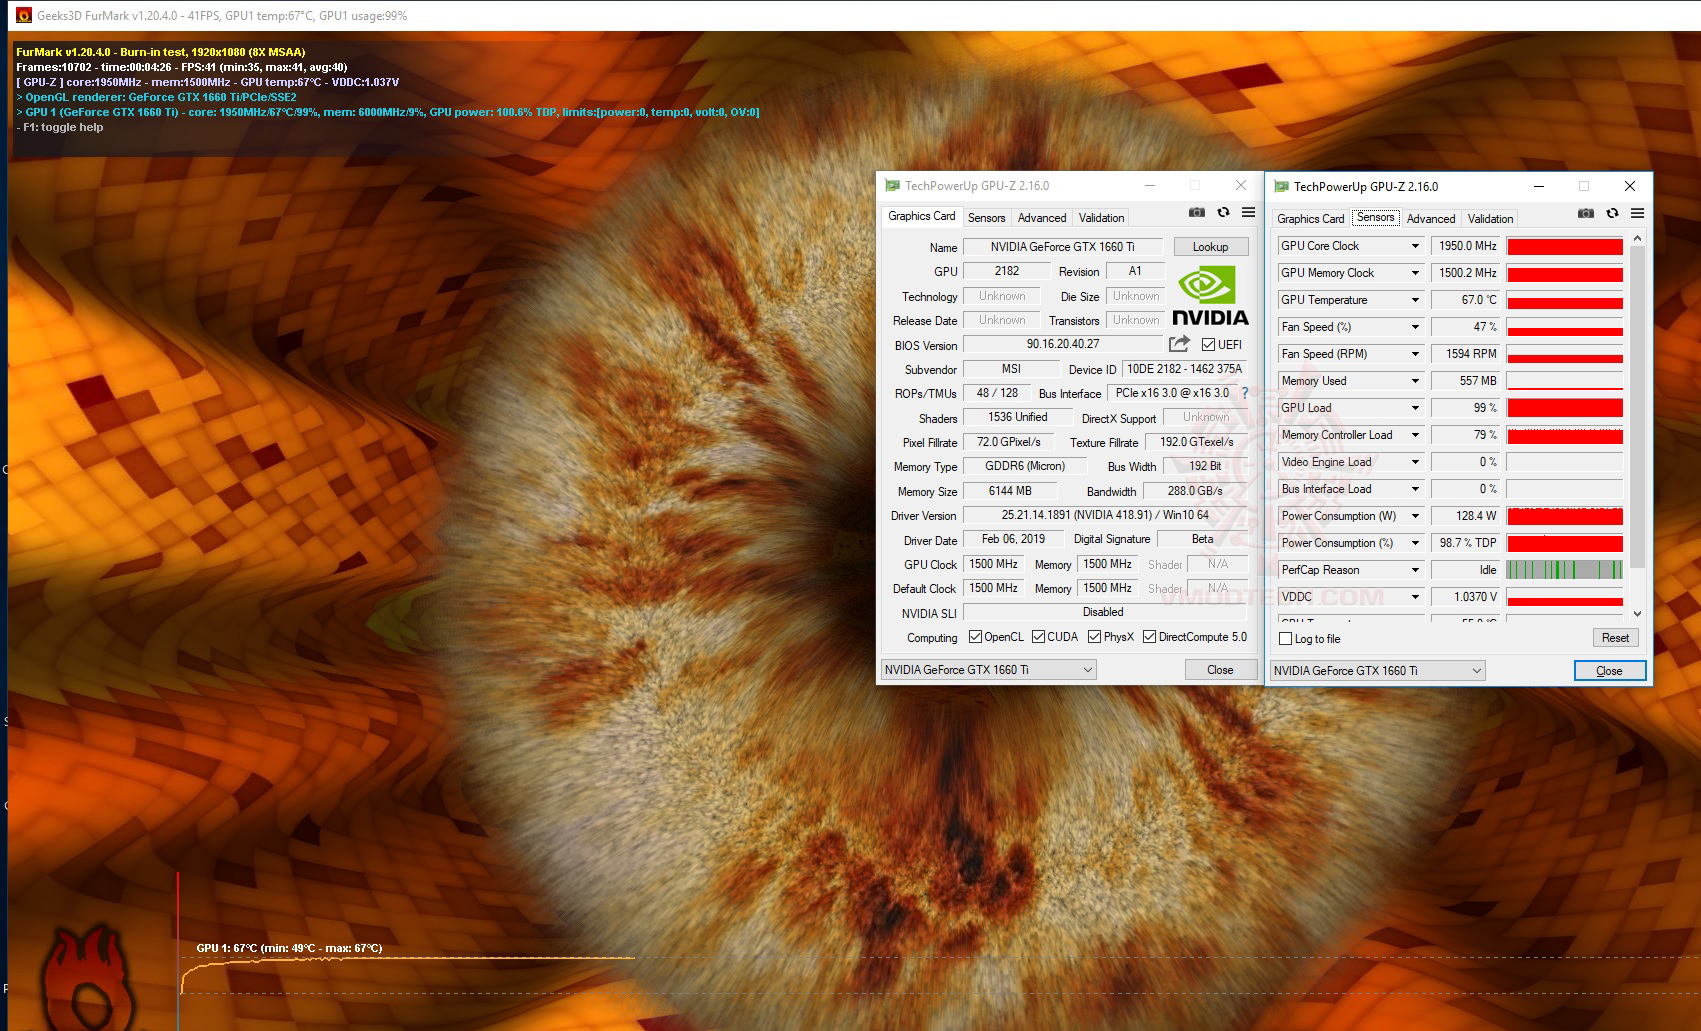1701x1031 pixels.
Task: Open Power Consumption (%) sensor dropdown
Action: coord(1415,543)
